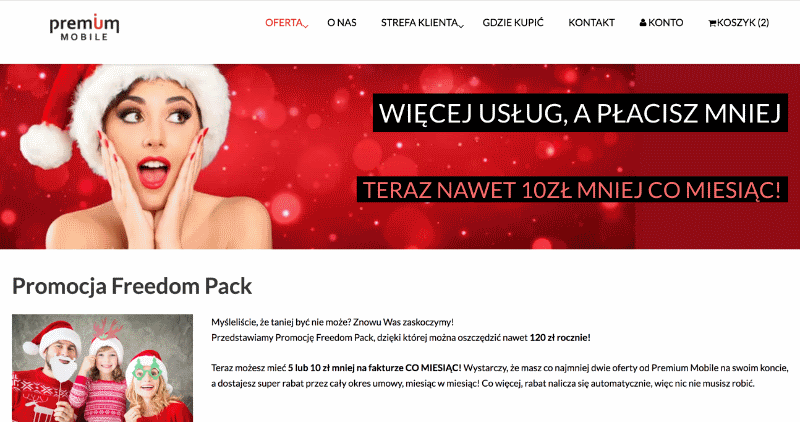Expand the chevron beside STREFA KLIENTA
This screenshot has height=422, width=800.
[461, 26]
